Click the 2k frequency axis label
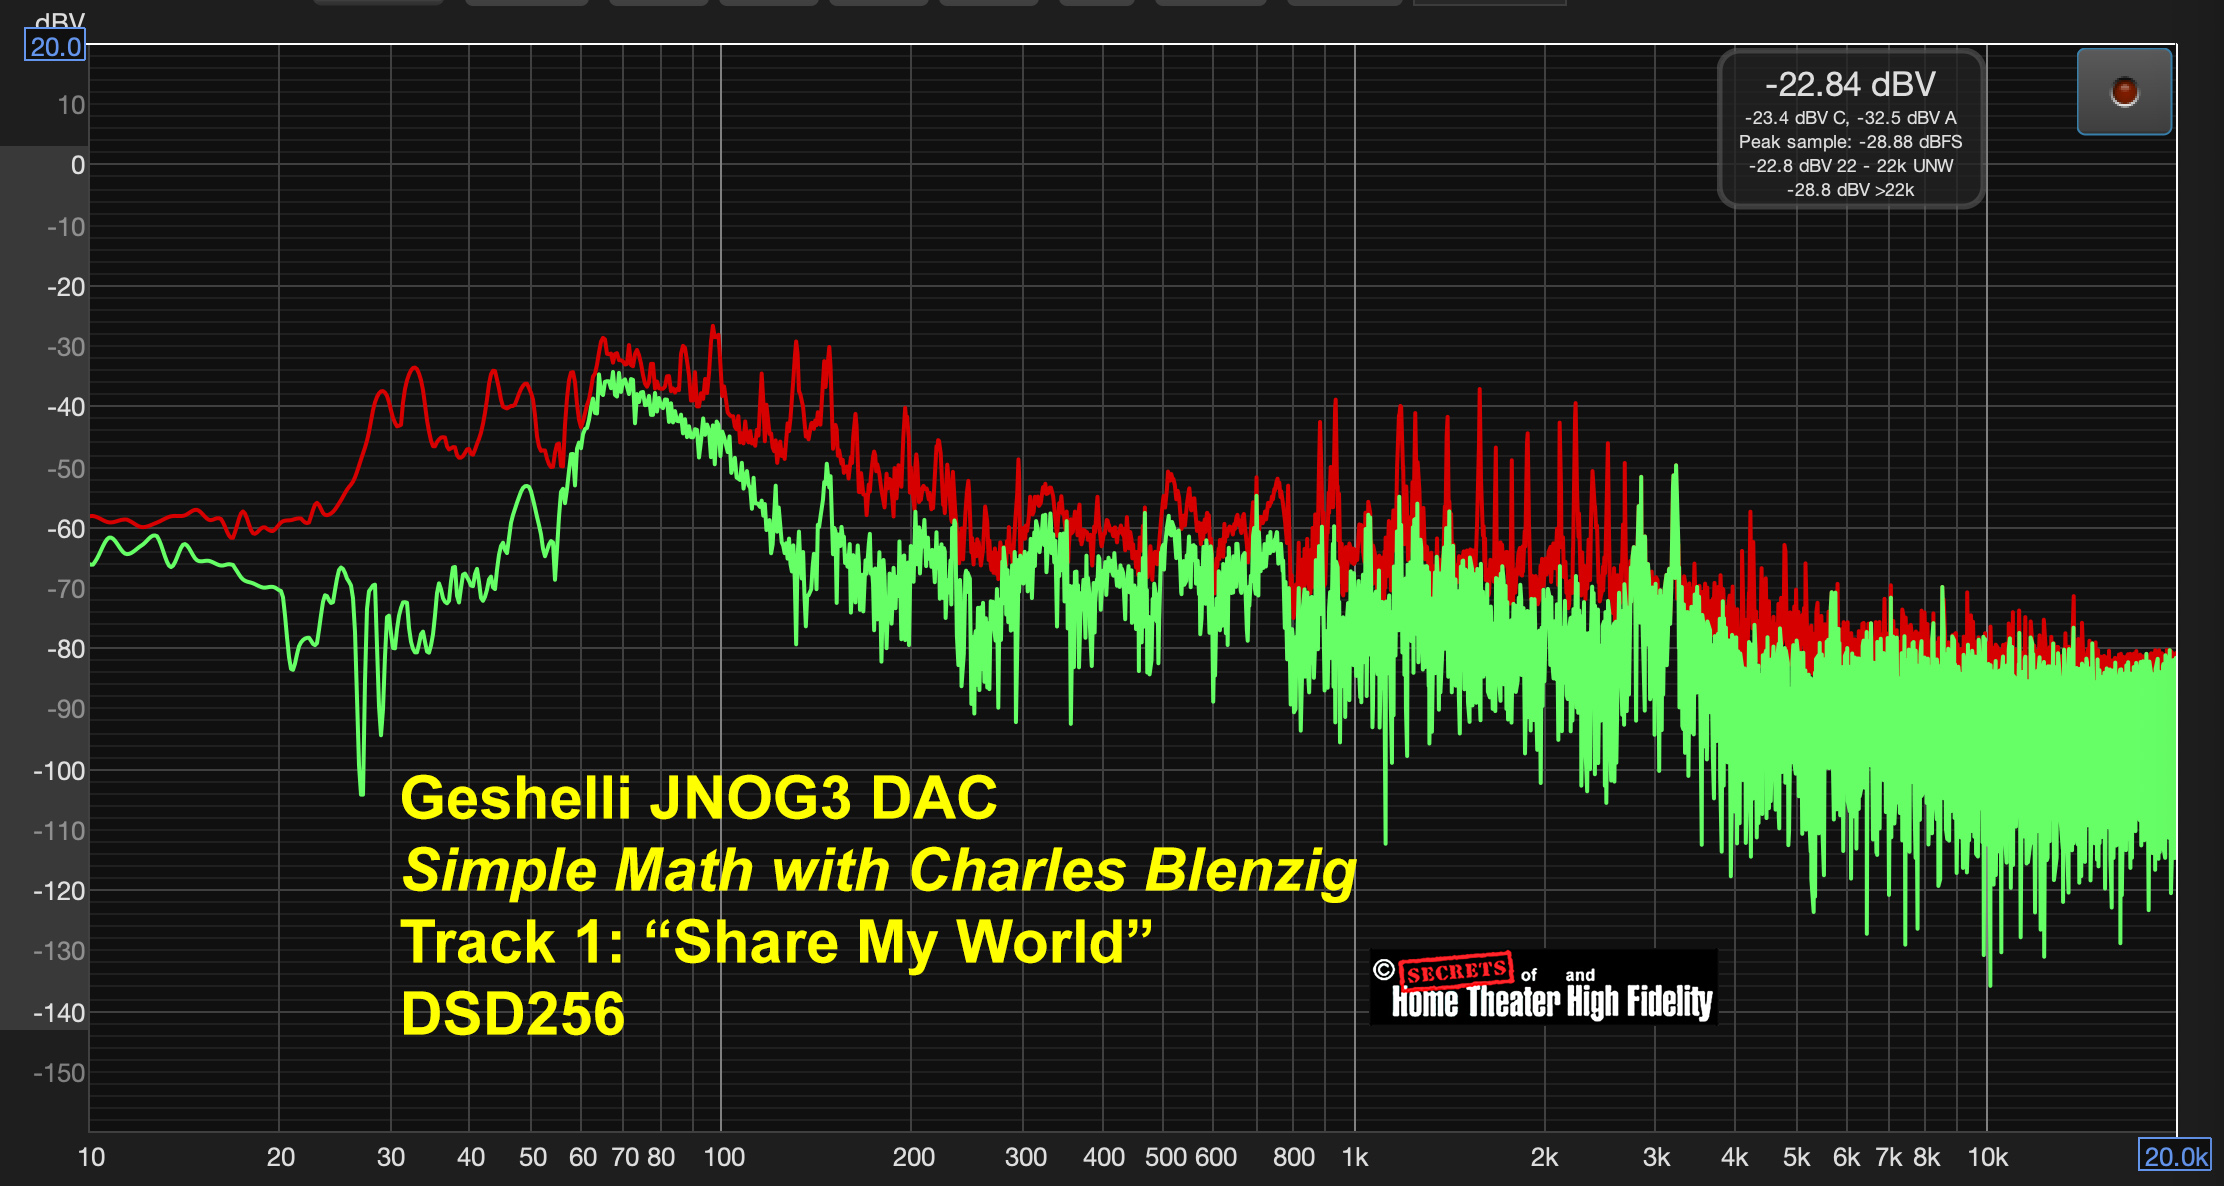2224x1186 pixels. click(1544, 1157)
